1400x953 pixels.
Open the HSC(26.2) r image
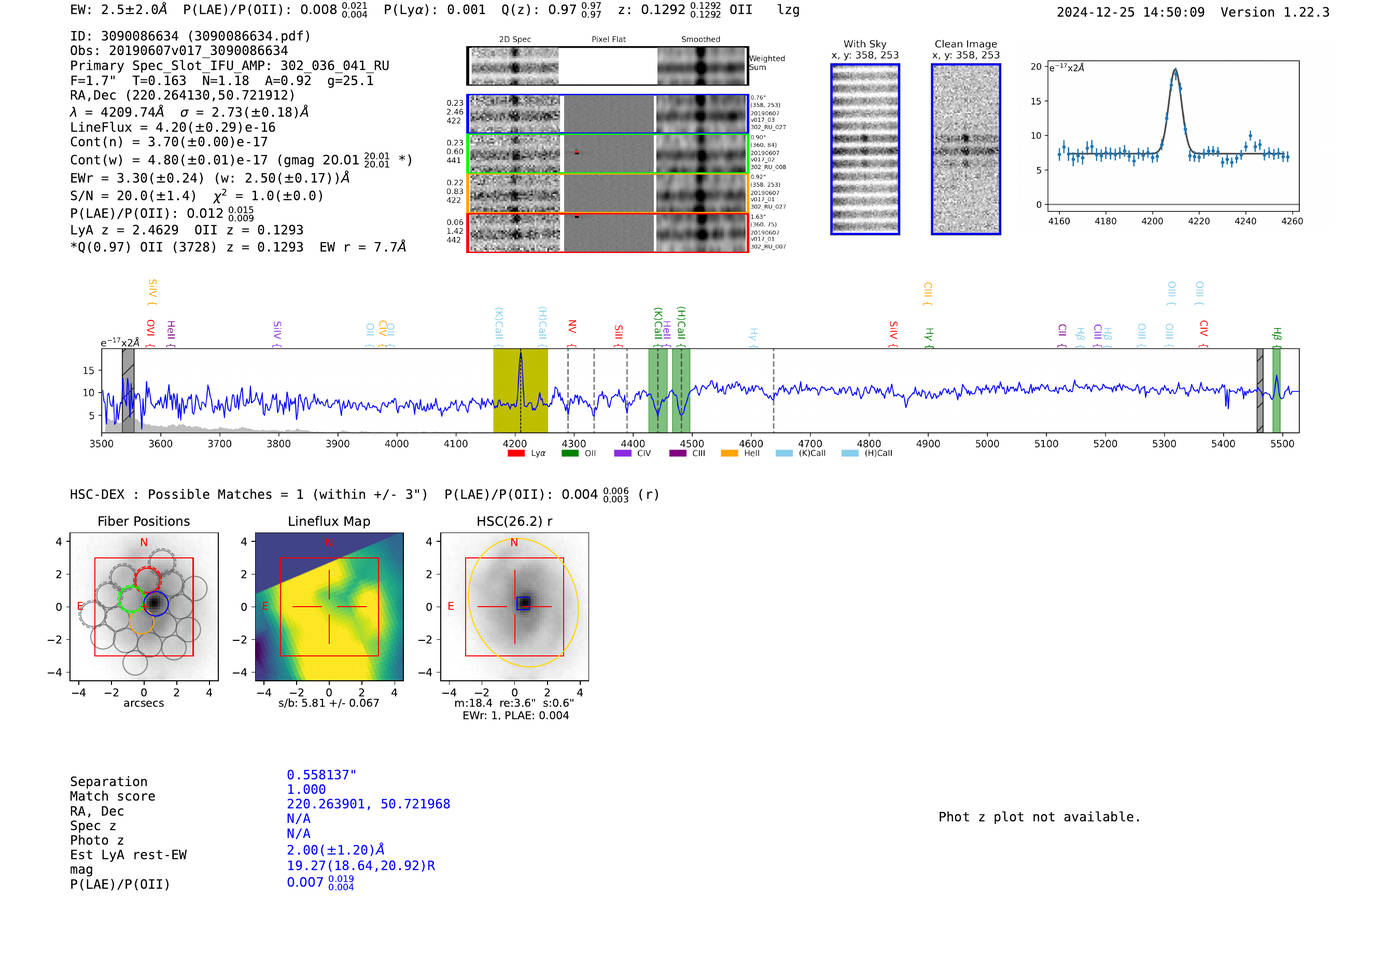514,607
